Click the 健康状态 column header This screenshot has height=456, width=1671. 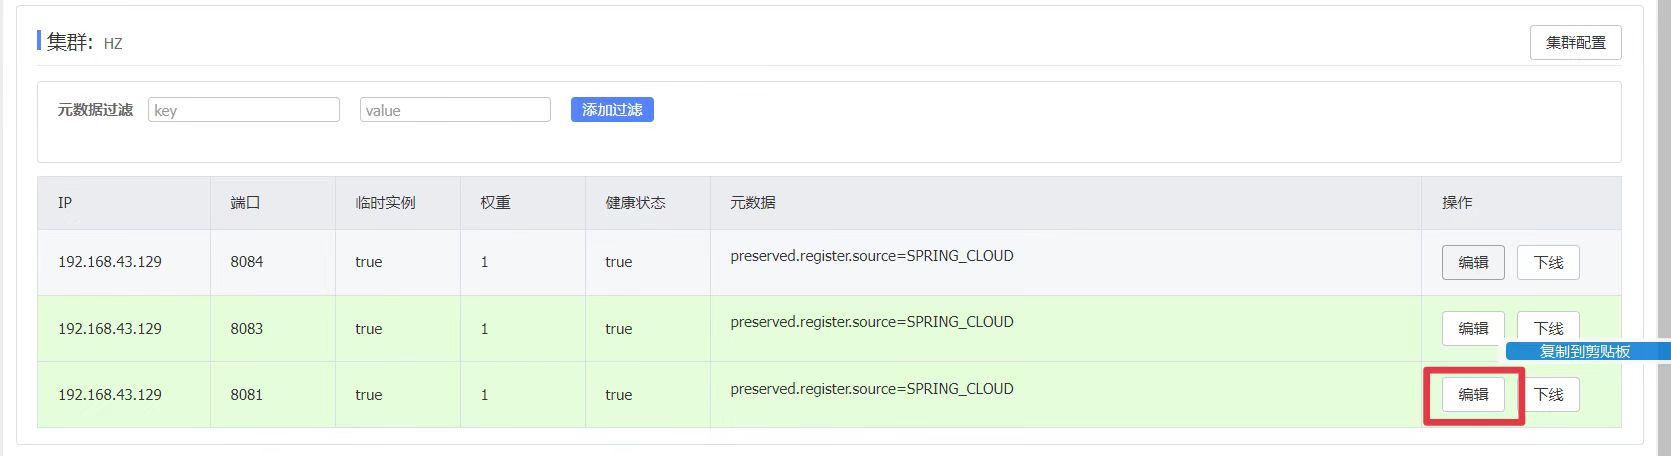635,203
